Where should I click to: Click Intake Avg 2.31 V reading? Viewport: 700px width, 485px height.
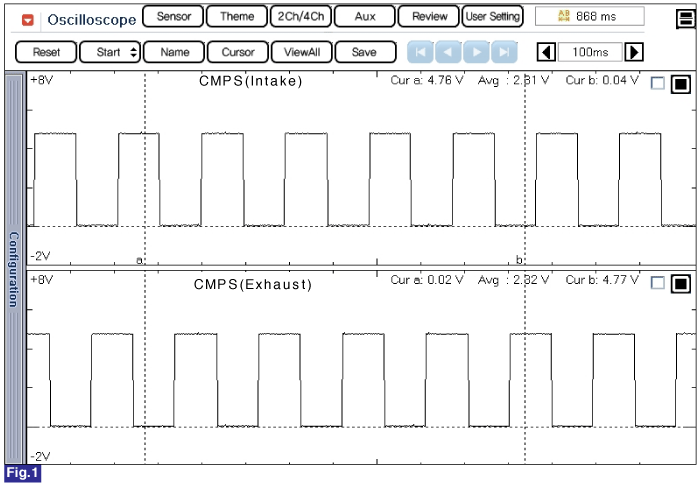[x=513, y=81]
